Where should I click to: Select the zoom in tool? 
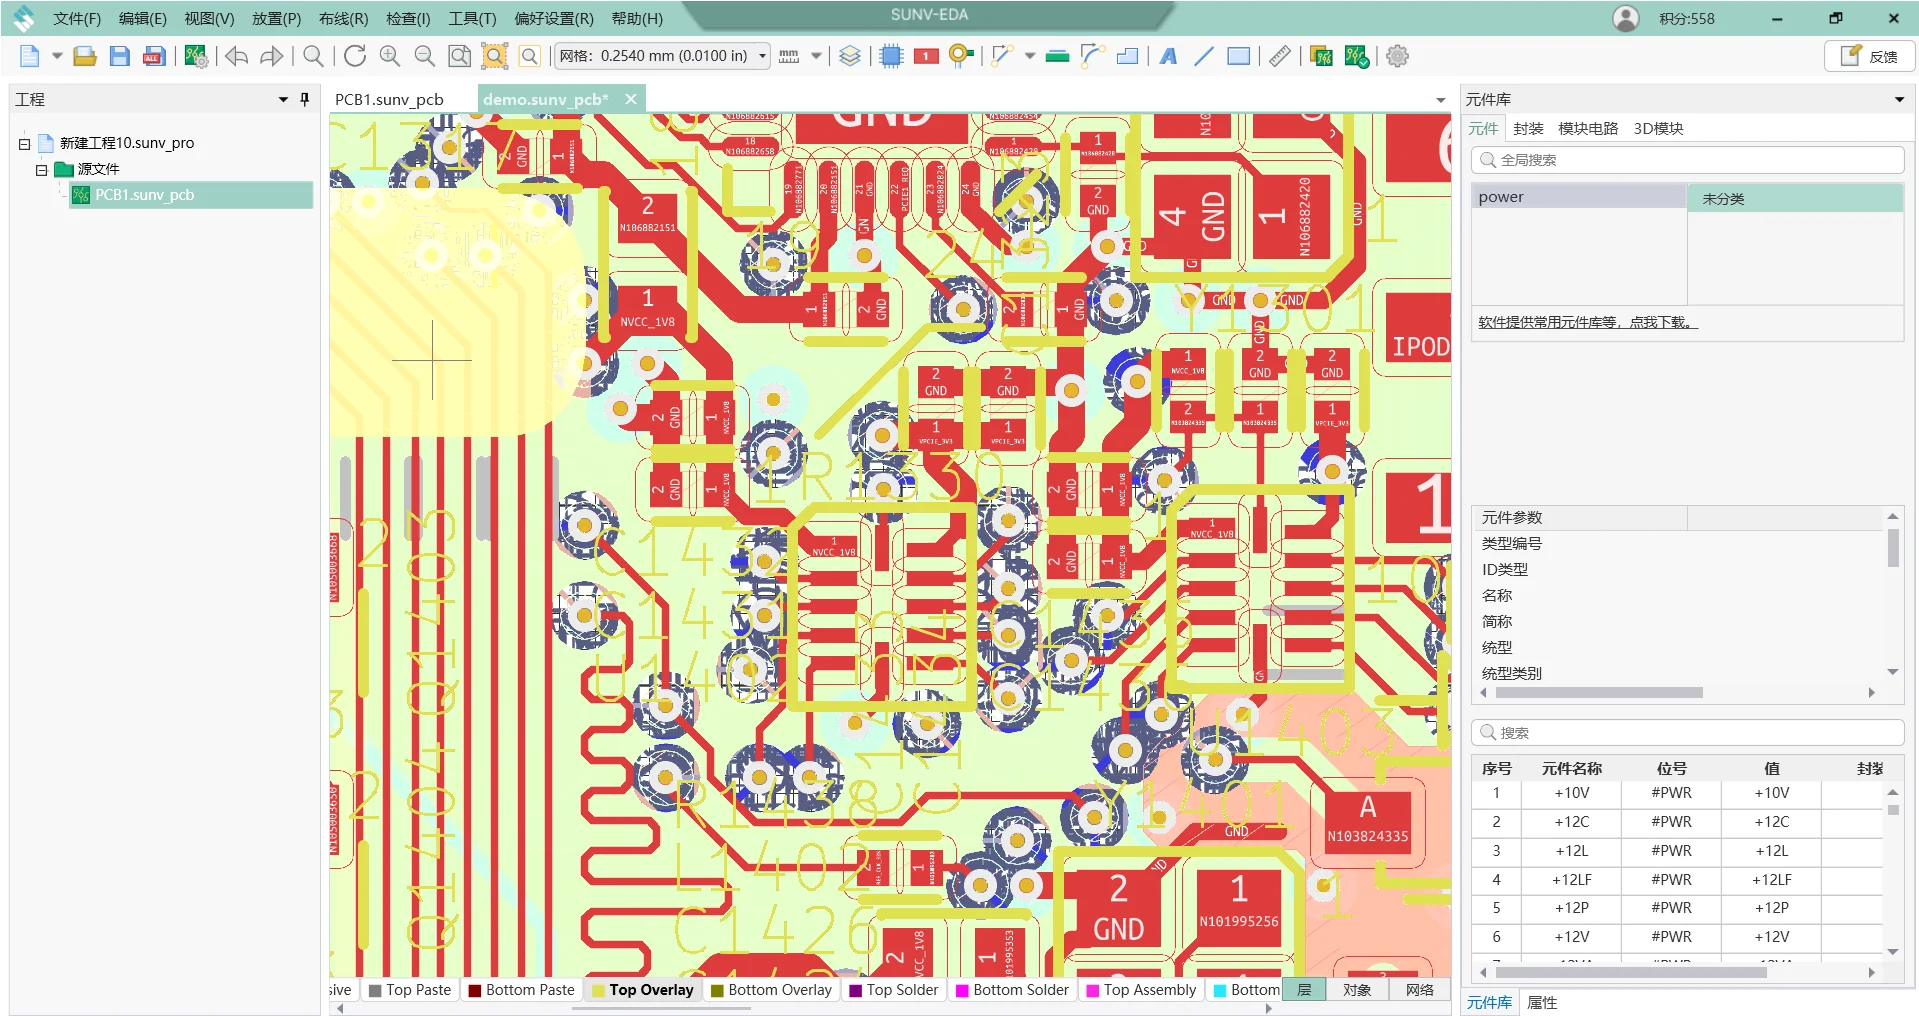[388, 56]
